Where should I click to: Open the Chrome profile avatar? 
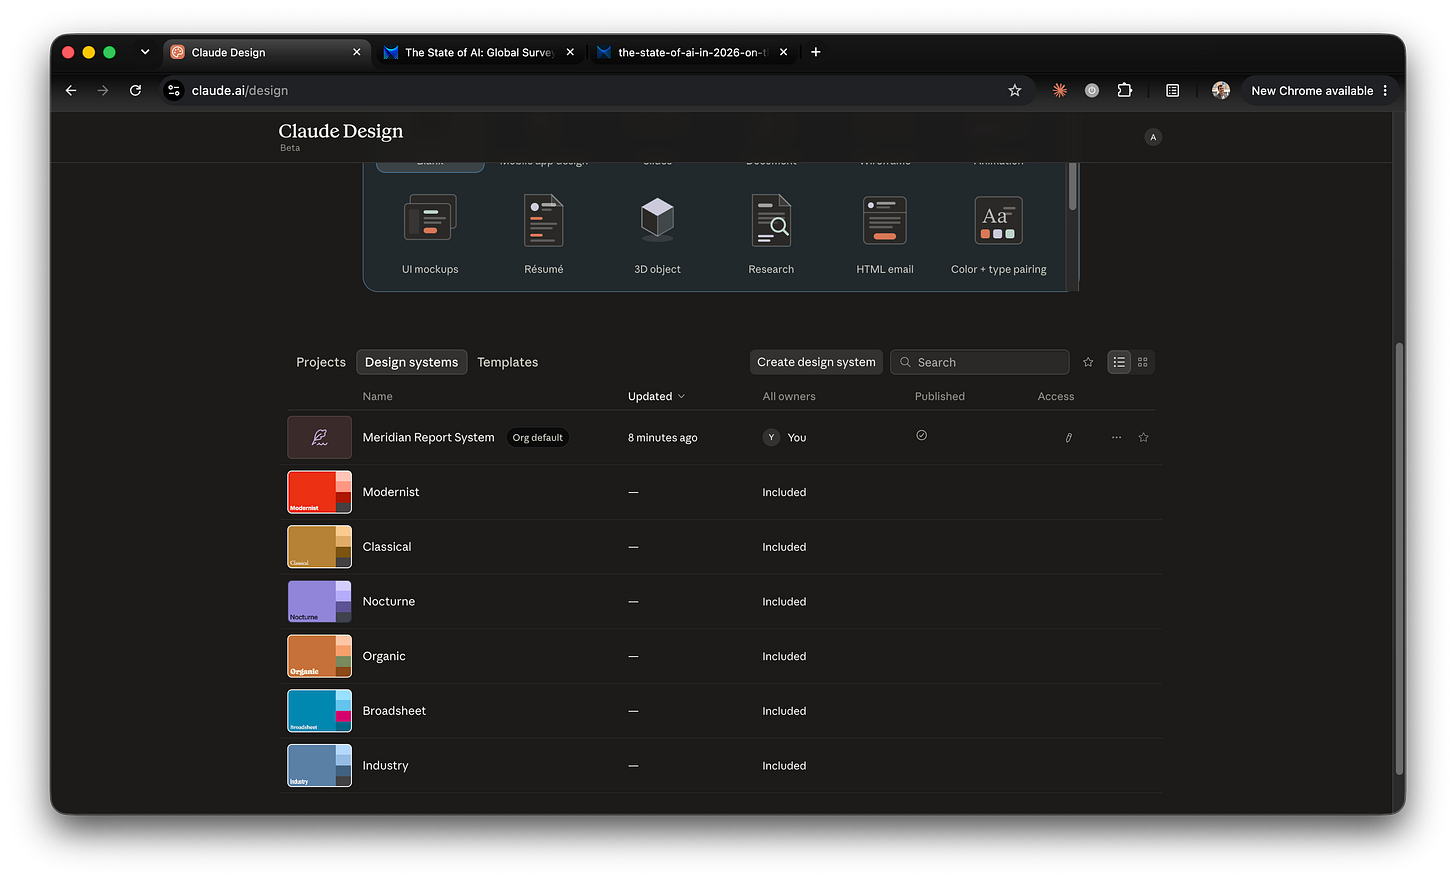point(1221,90)
